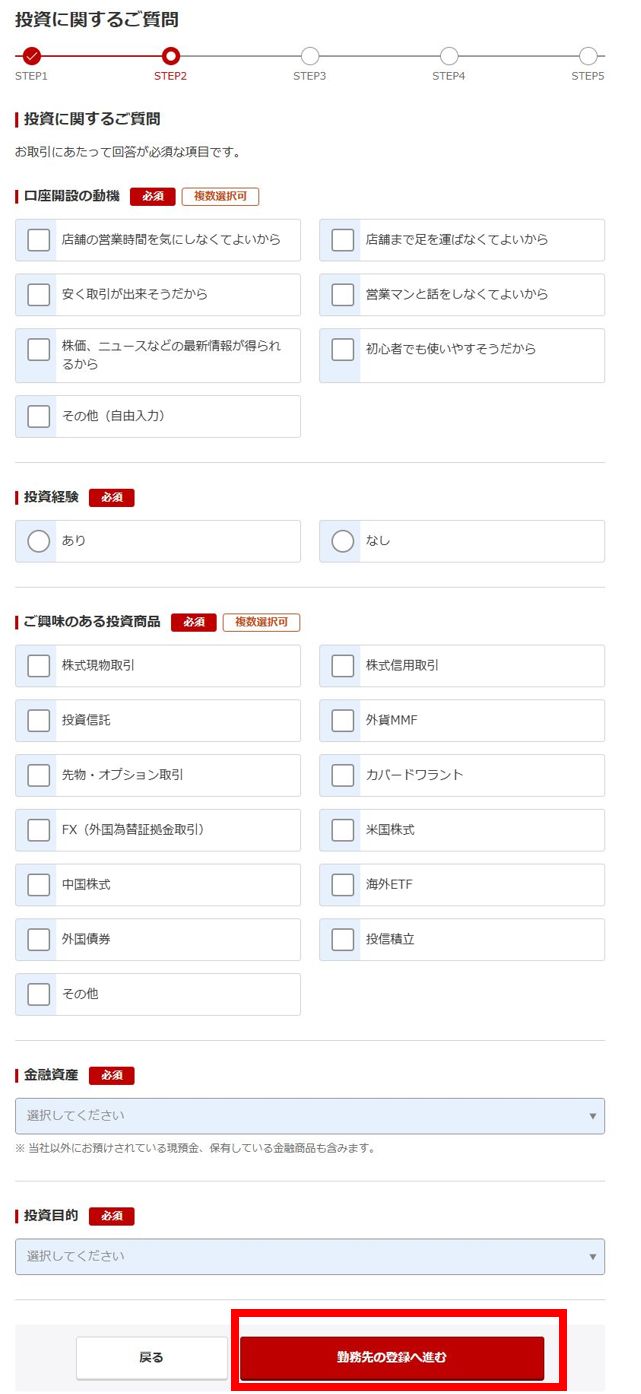641x1394 pixels.
Task: Check 外貨MMF product checkbox
Action: (341, 720)
